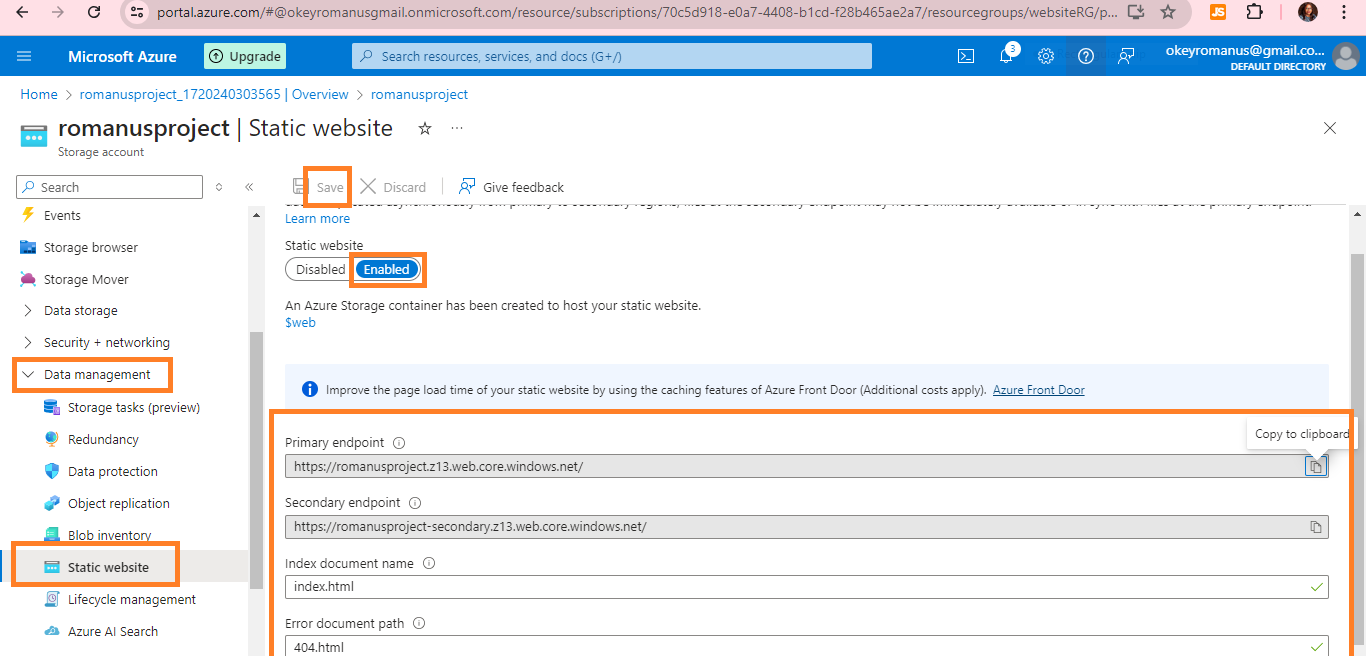Image resolution: width=1366 pixels, height=656 pixels.
Task: Open the help question mark icon
Action: [1086, 56]
